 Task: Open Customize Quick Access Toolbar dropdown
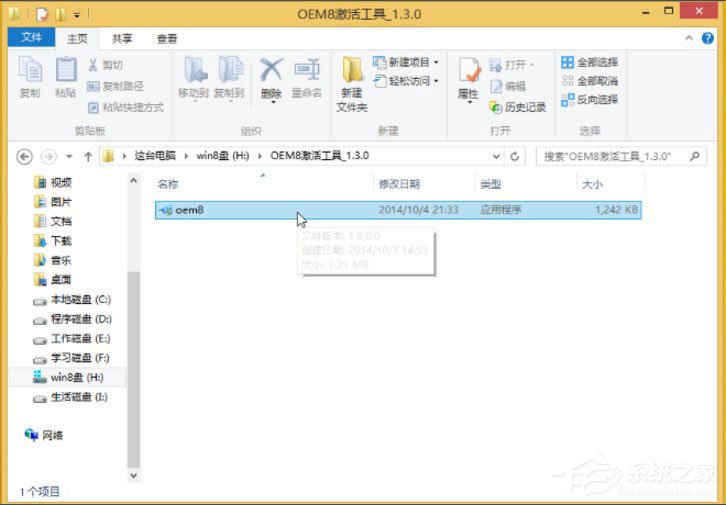77,15
